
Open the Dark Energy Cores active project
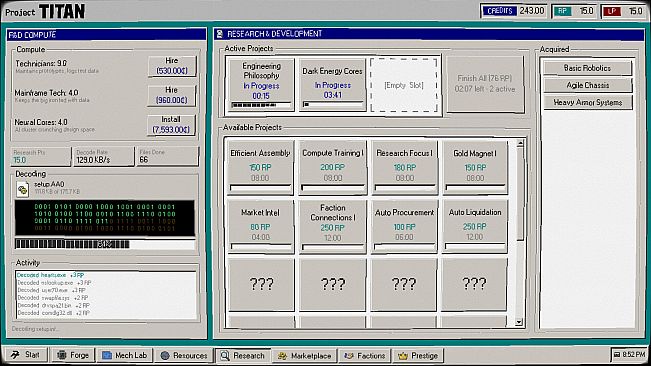click(x=333, y=85)
